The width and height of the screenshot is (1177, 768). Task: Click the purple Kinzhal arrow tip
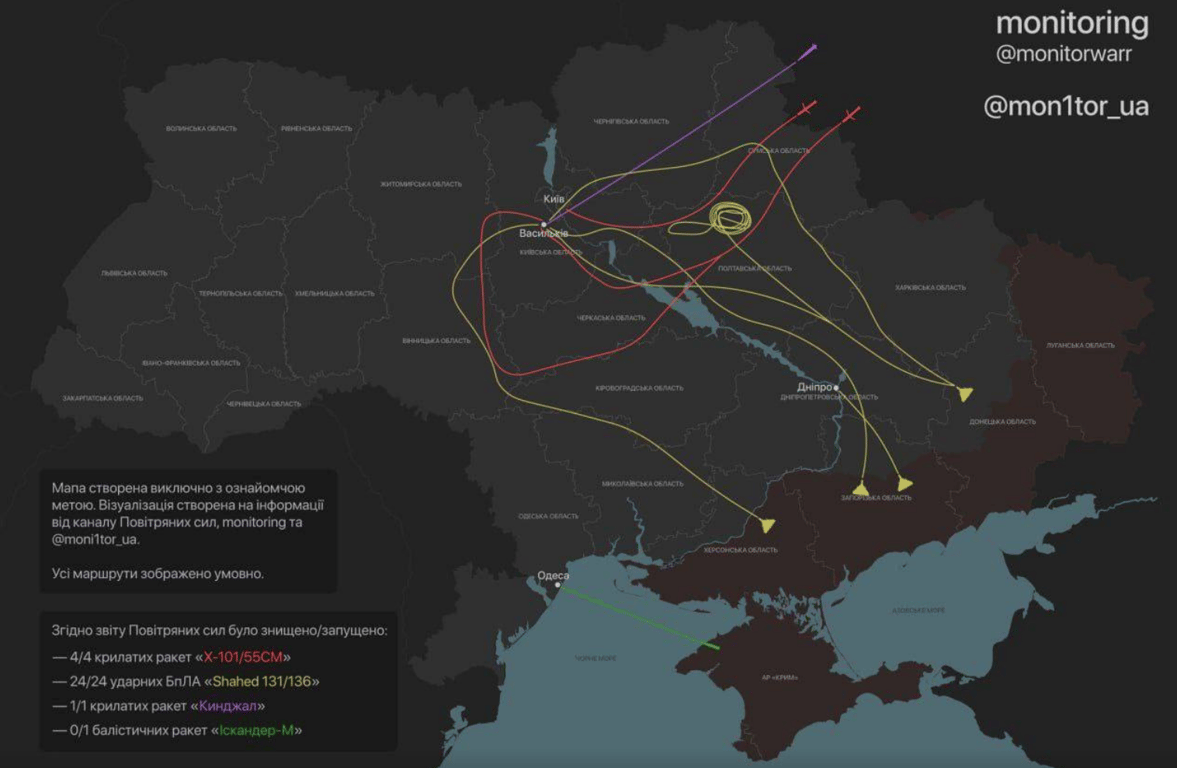click(x=814, y=47)
